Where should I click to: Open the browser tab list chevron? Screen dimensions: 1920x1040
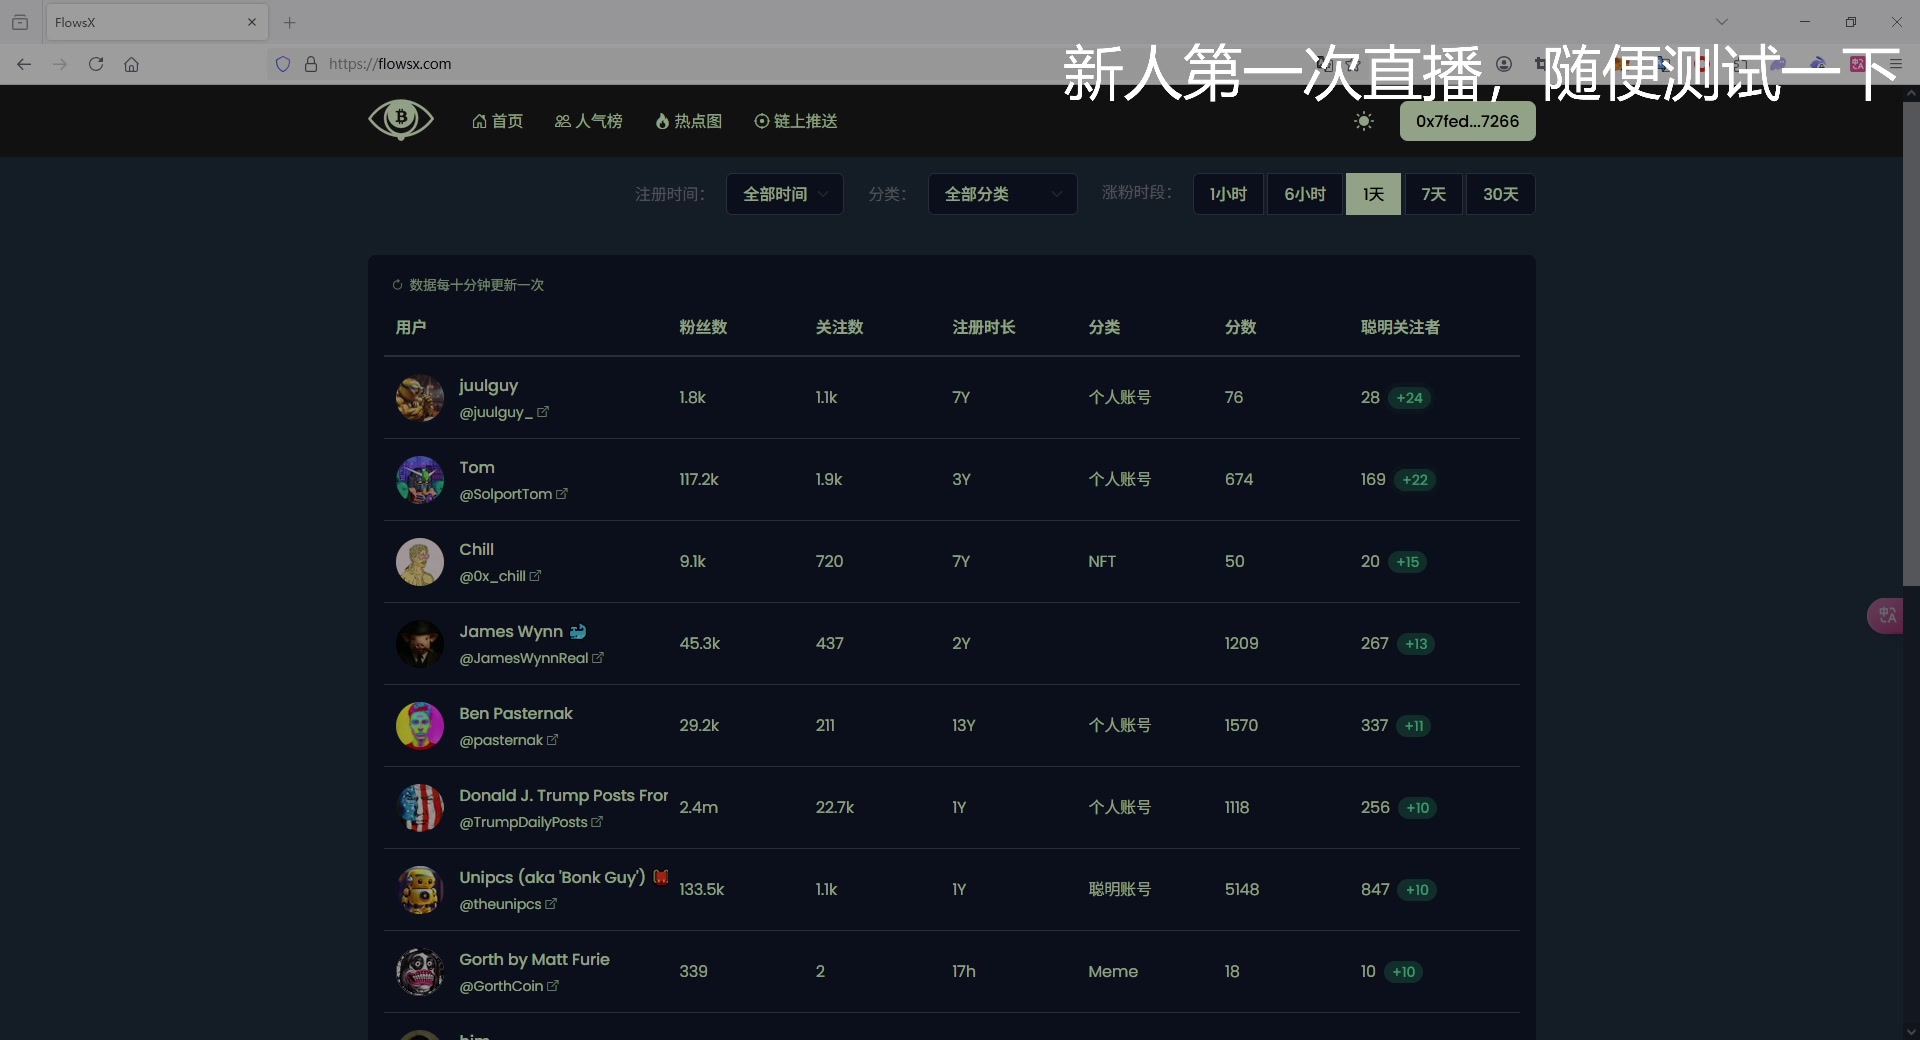pos(1721,22)
